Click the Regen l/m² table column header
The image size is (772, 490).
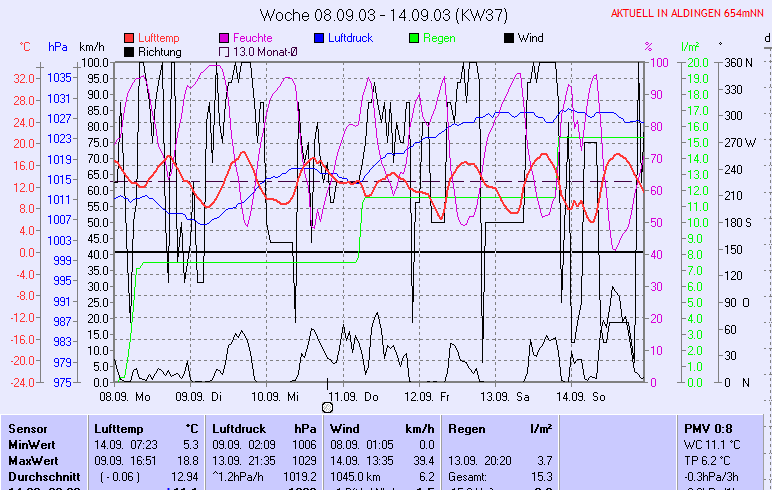click(500, 427)
